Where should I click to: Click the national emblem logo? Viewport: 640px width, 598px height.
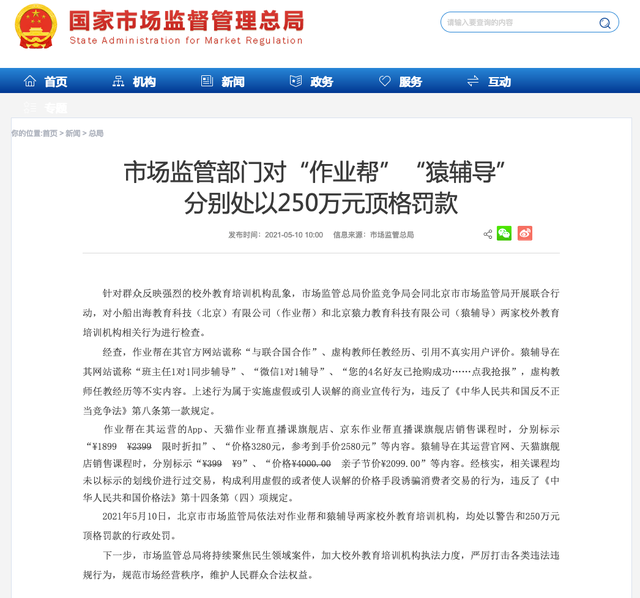pyautogui.click(x=36, y=27)
